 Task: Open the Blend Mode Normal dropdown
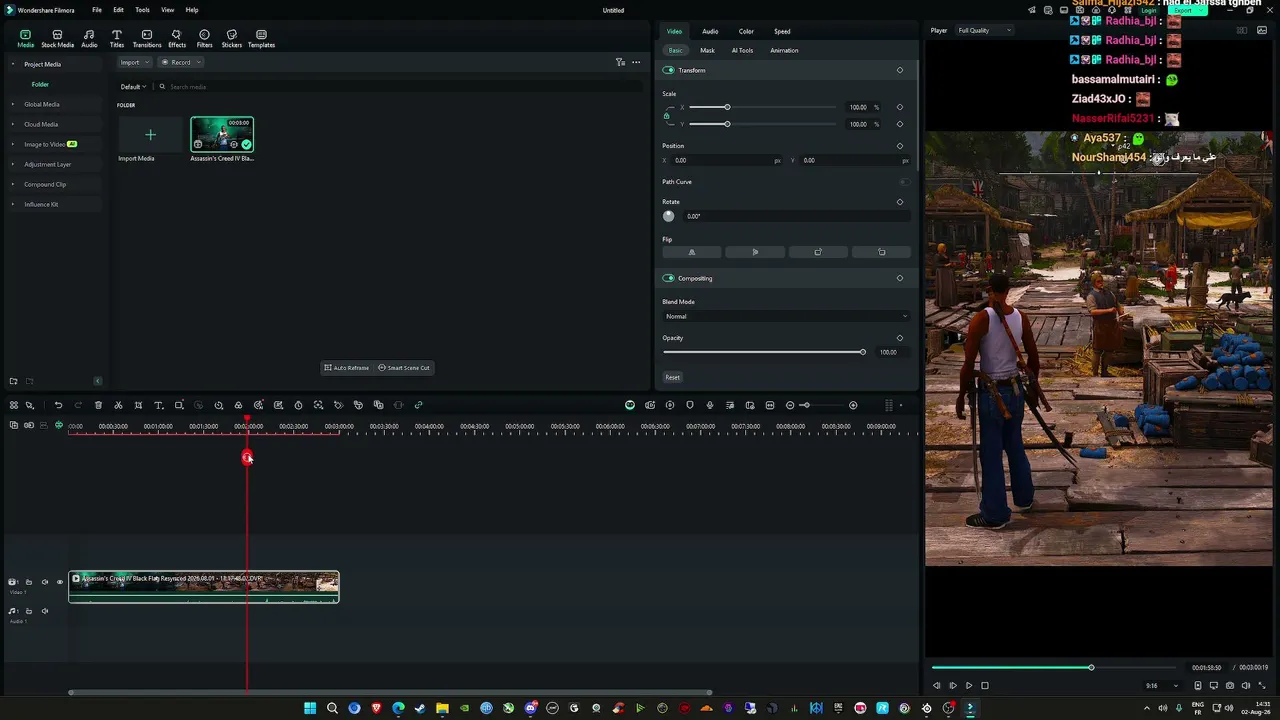[786, 316]
